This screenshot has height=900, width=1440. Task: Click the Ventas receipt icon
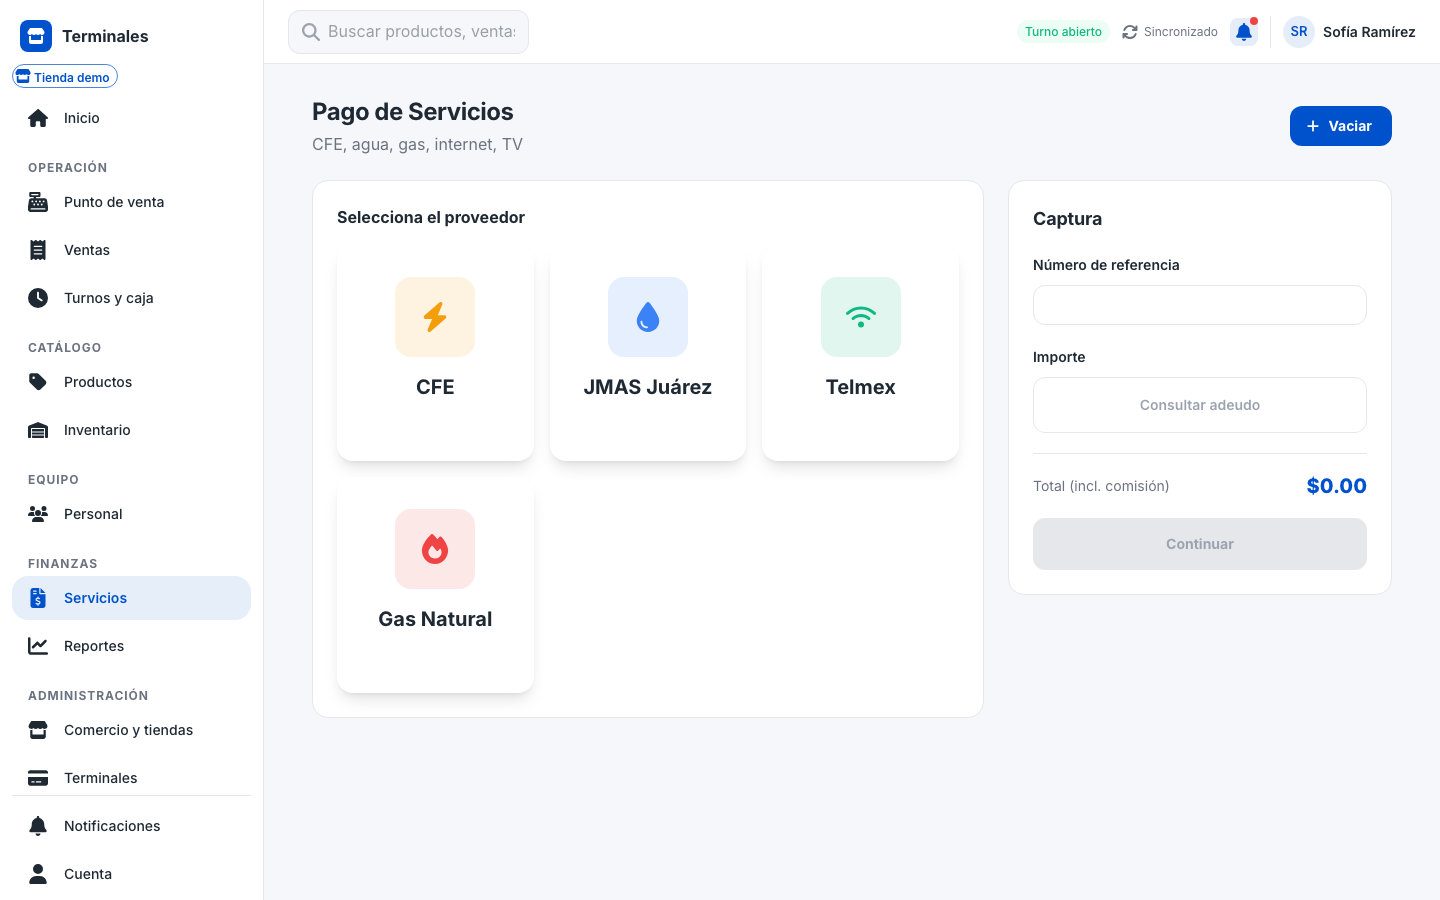38,250
